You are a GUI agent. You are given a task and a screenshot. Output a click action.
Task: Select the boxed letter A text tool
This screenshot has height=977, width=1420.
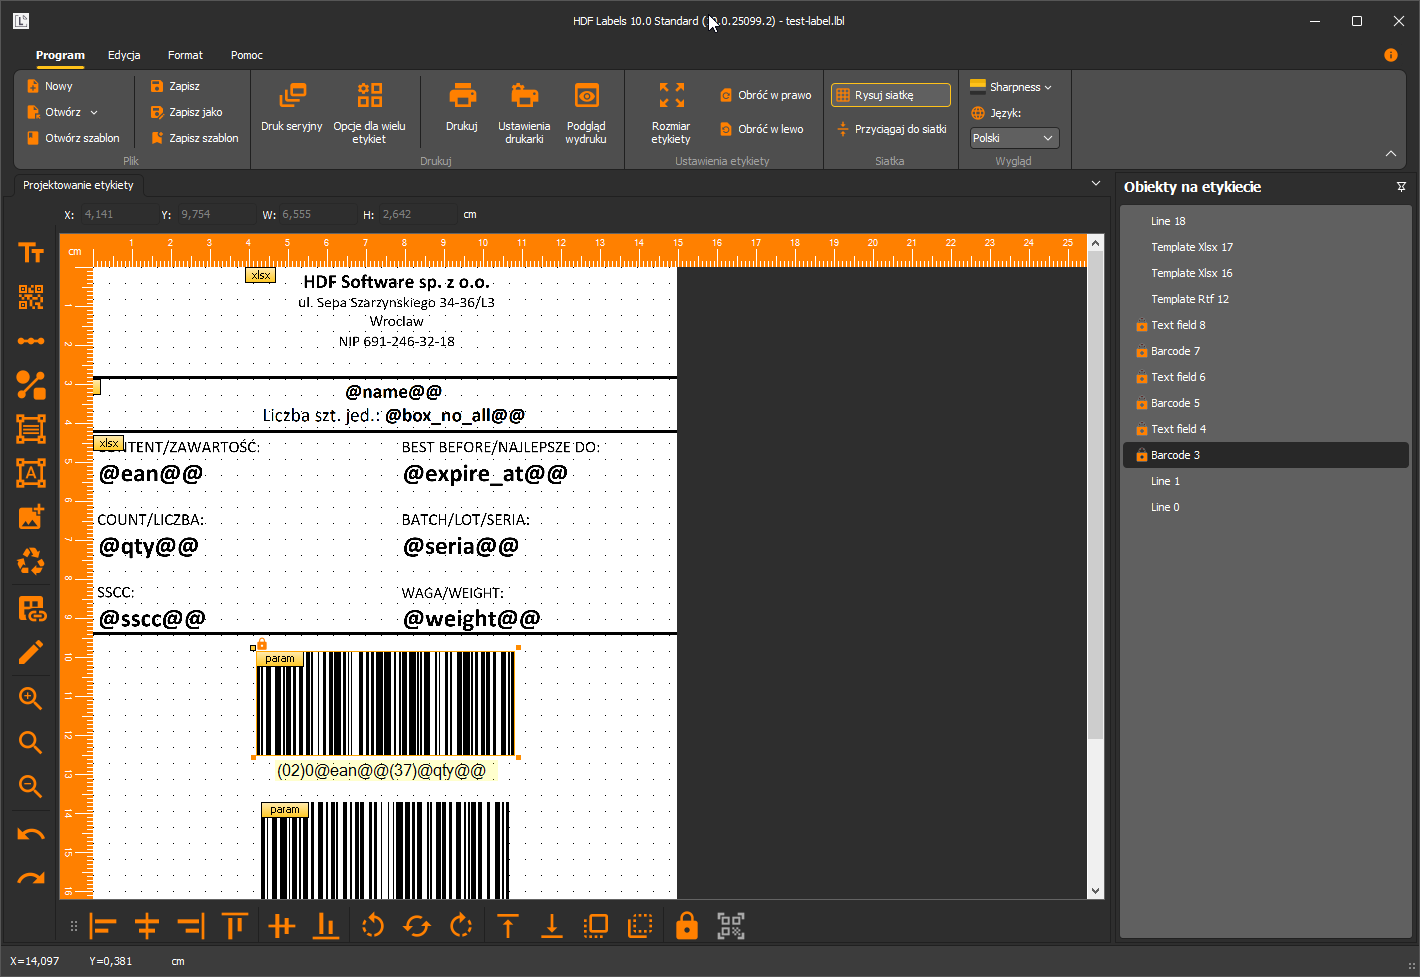pyautogui.click(x=31, y=473)
